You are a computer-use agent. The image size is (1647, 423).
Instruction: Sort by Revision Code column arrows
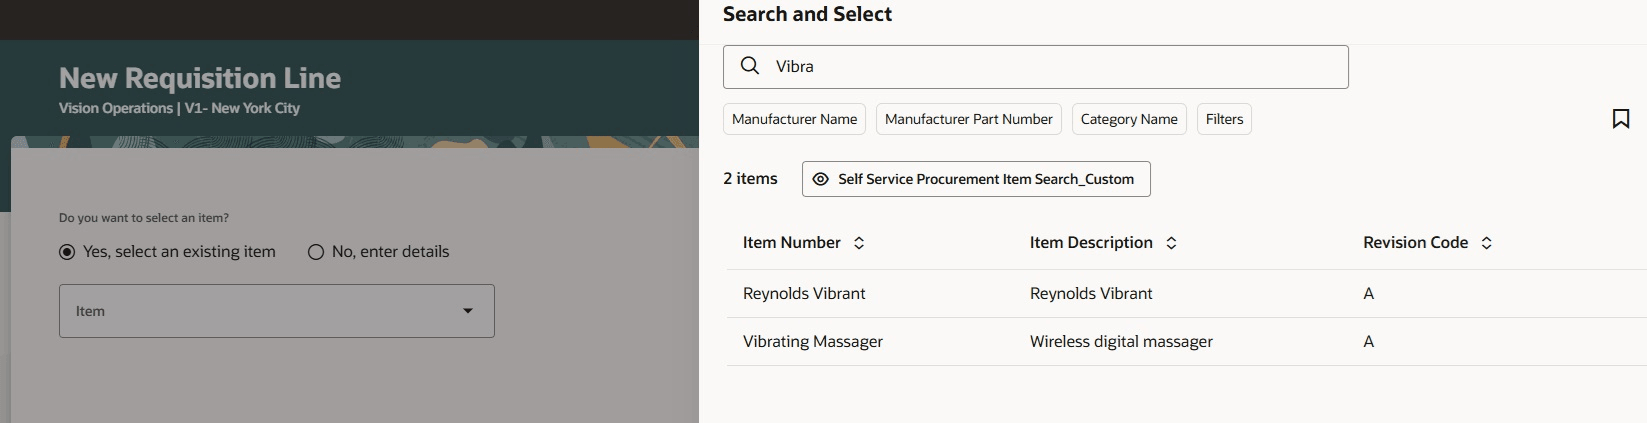click(x=1486, y=243)
